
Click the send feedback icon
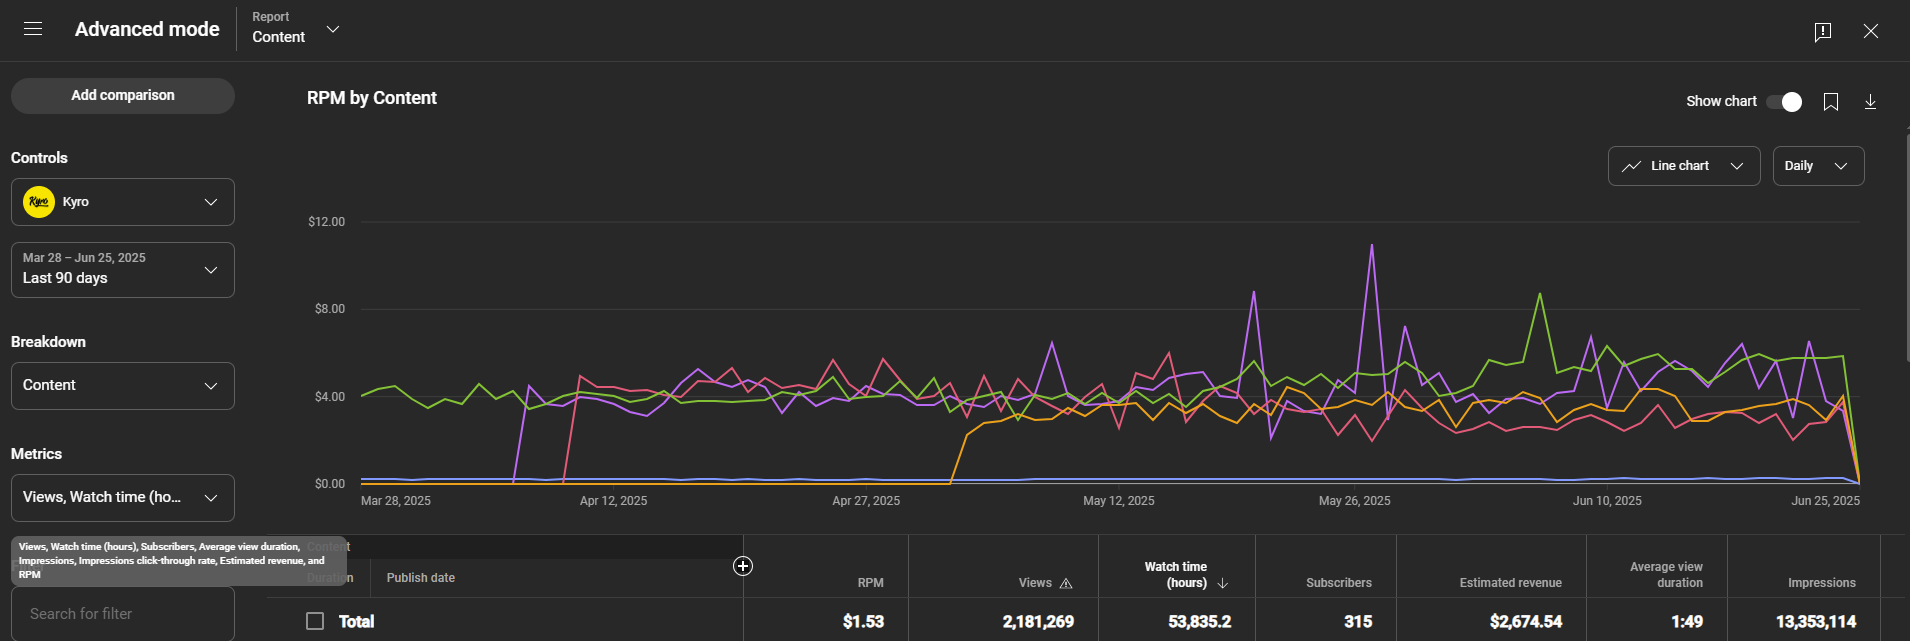1823,31
